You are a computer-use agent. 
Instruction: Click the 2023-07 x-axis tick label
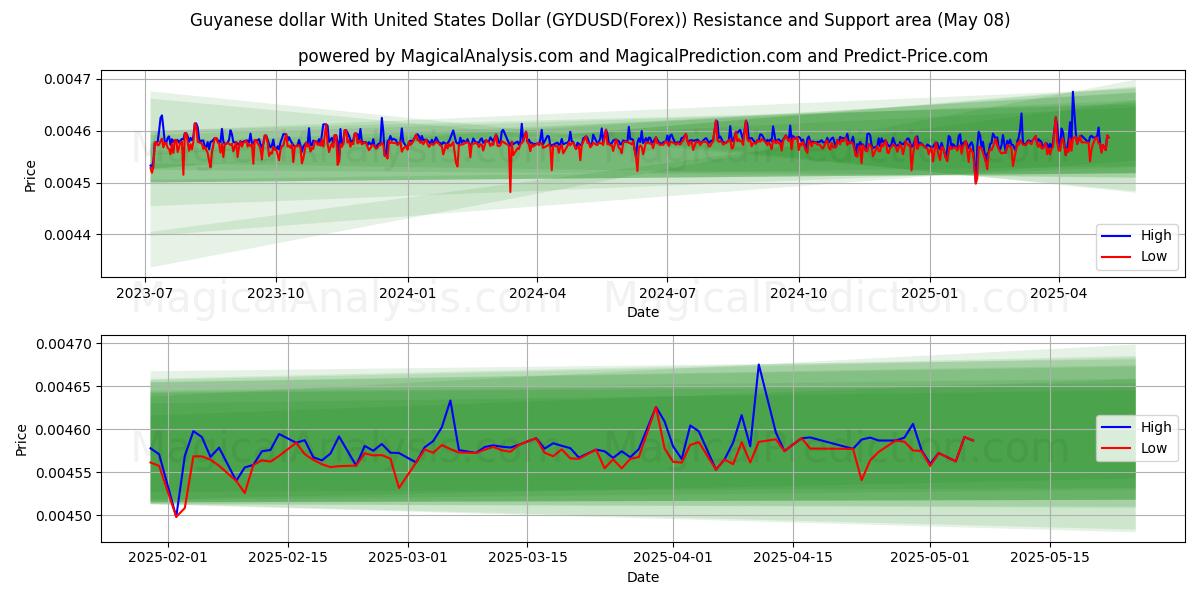[145, 295]
